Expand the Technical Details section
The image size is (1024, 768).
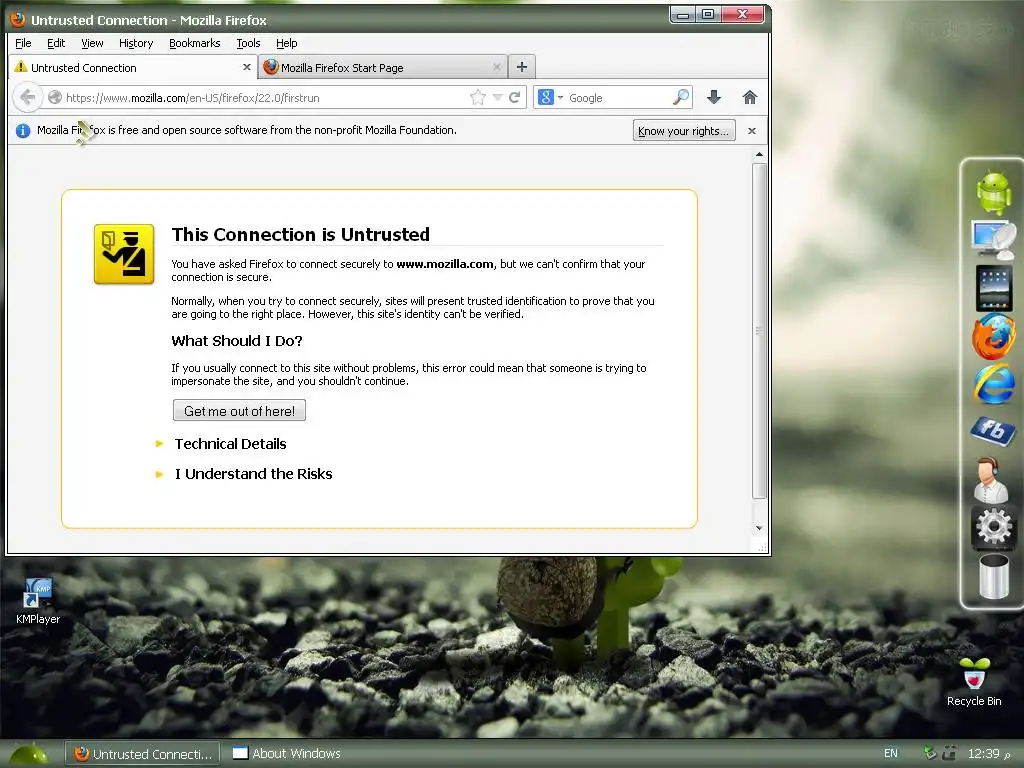point(230,444)
